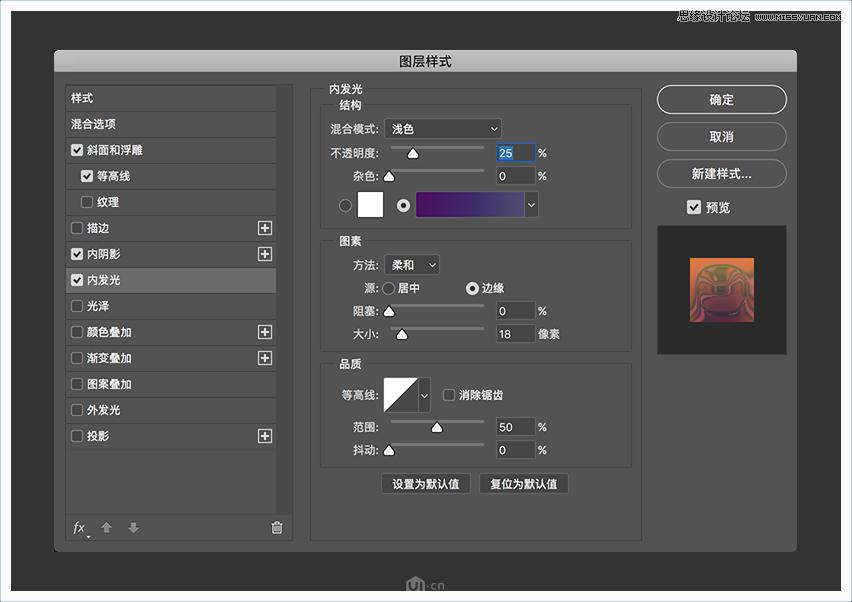Add another 描边 instance via its plus icon
The width and height of the screenshot is (852, 602).
[265, 228]
